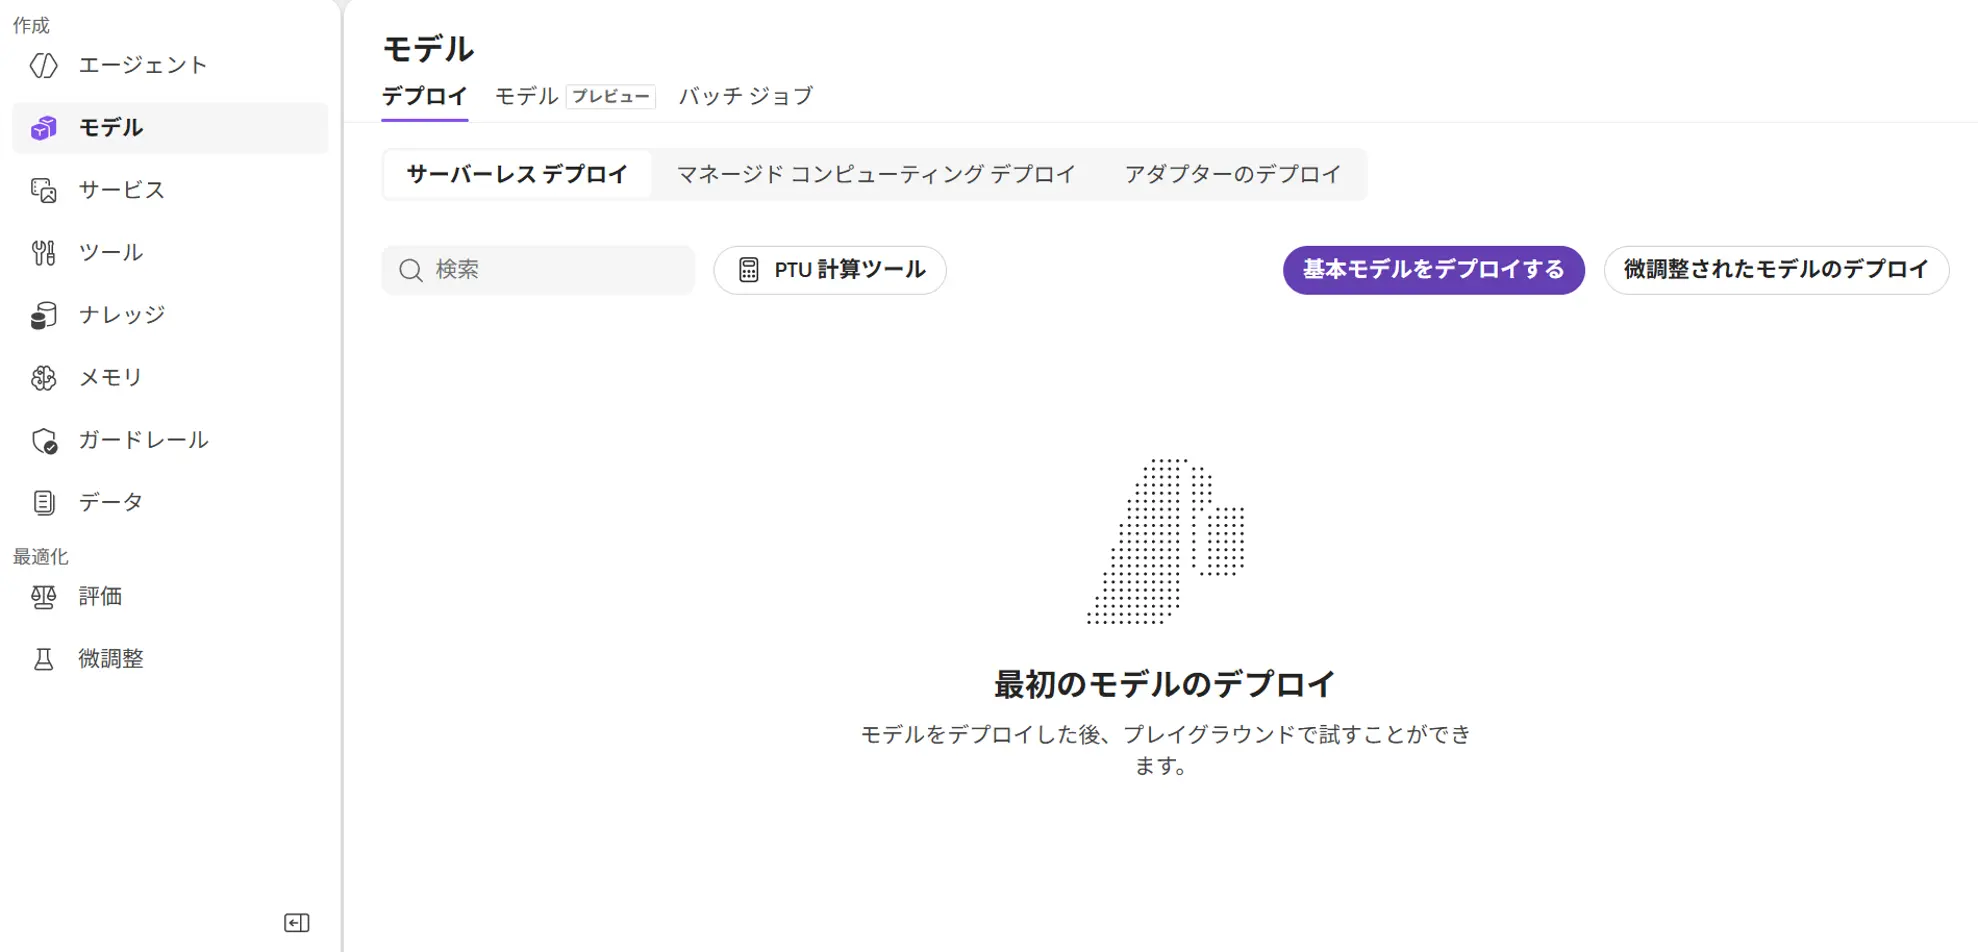Click the データ document icon
The image size is (1978, 952).
pos(44,502)
